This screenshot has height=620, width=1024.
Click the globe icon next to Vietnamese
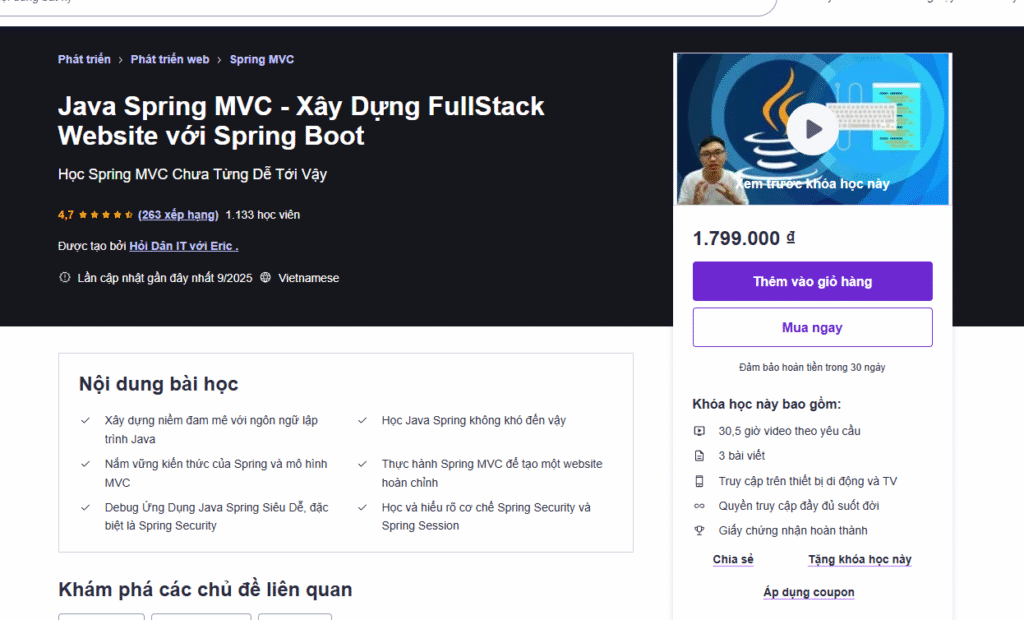(x=265, y=278)
